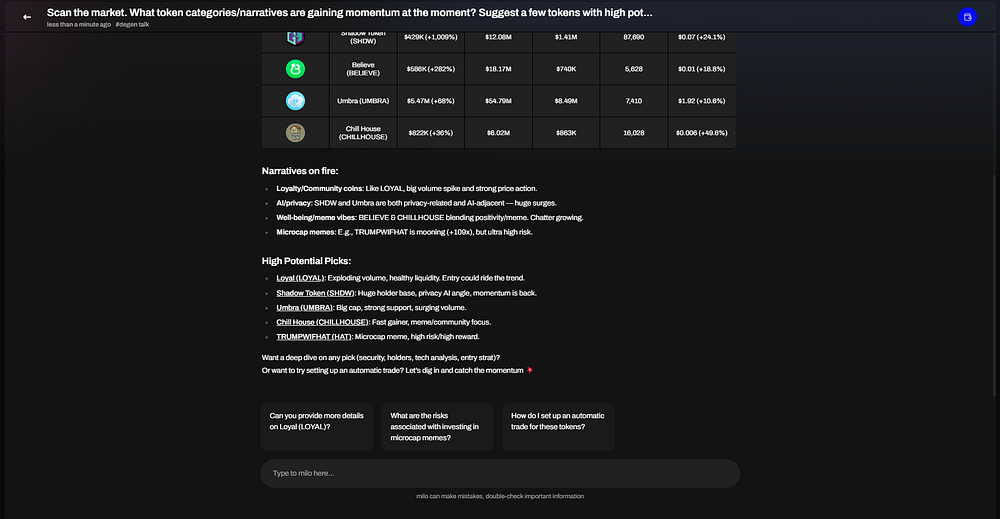
Task: Focus the 'Type to milo here...' input
Action: point(500,473)
